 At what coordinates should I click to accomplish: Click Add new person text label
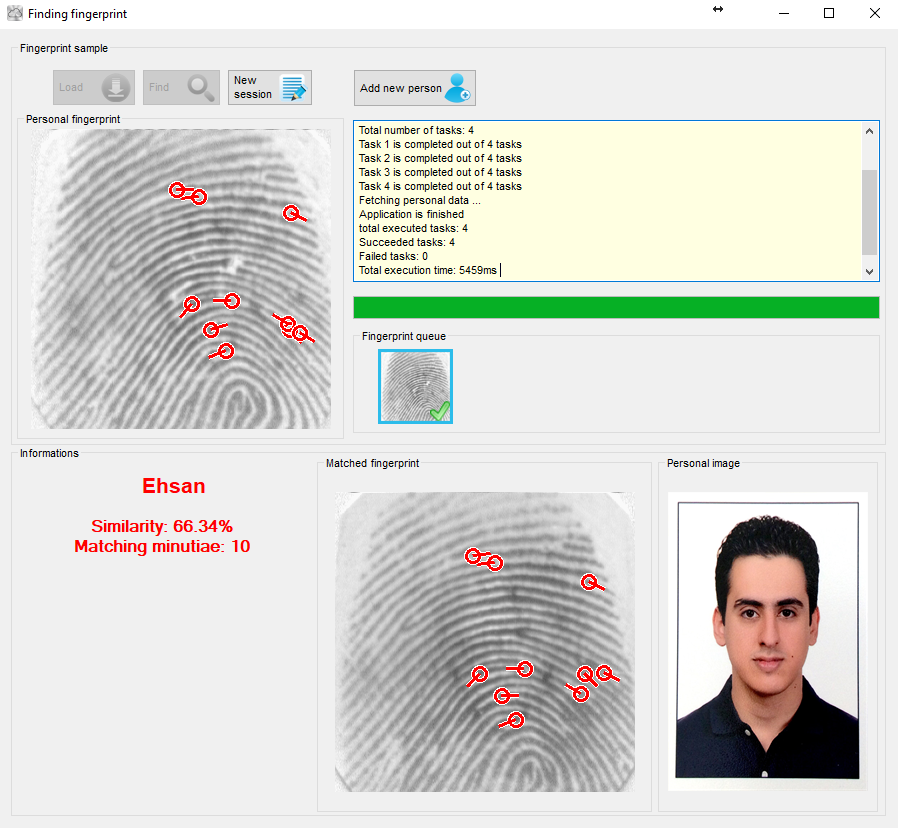point(401,88)
